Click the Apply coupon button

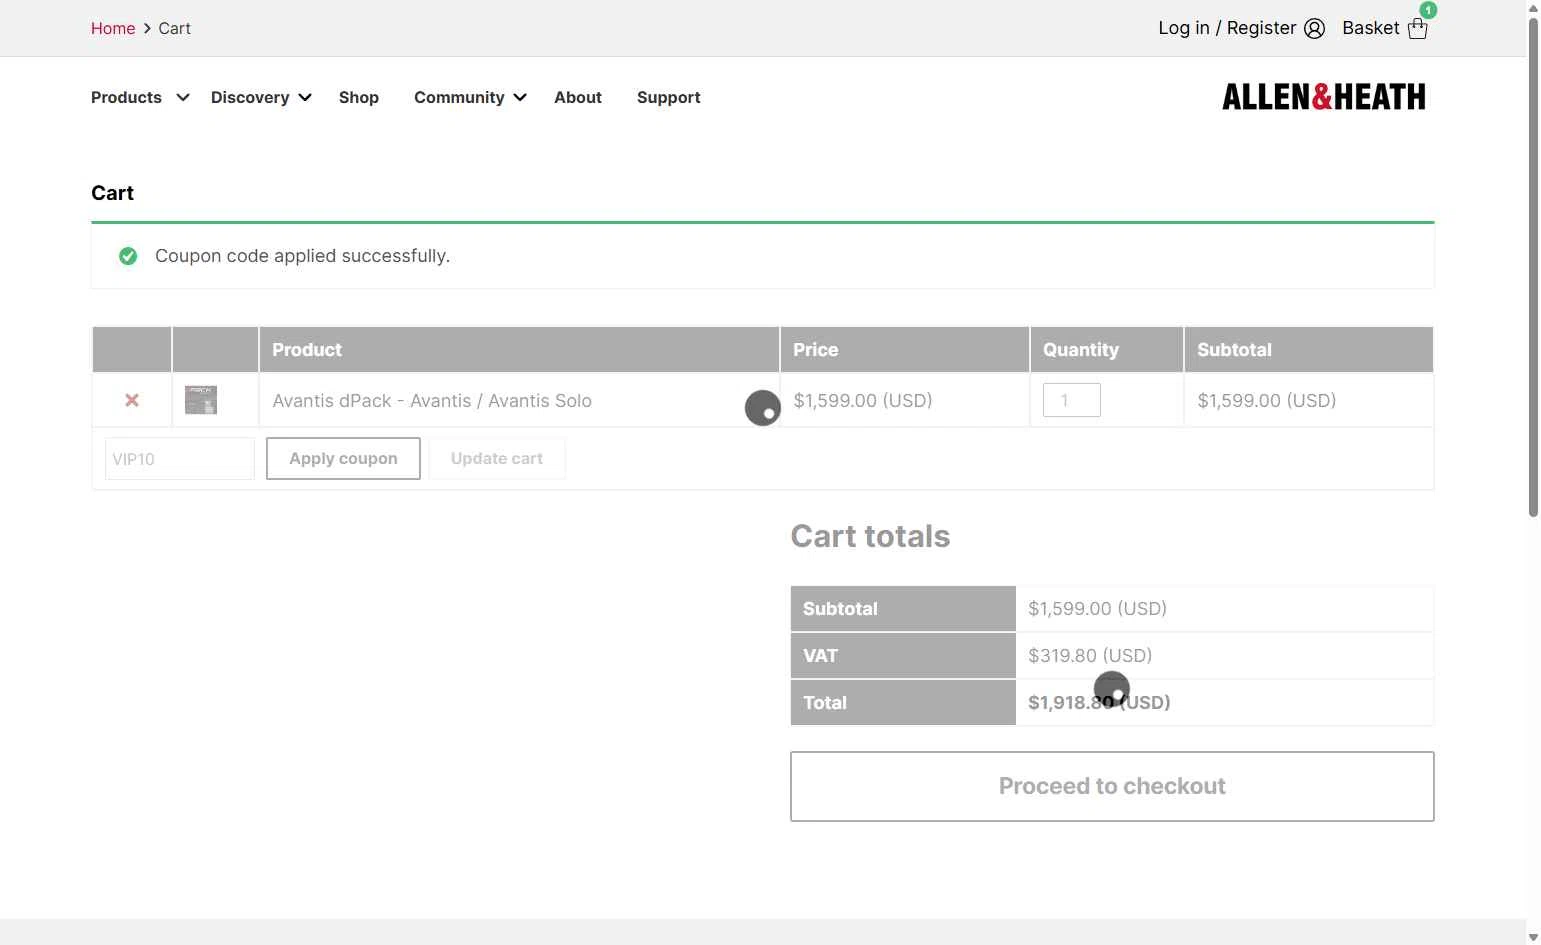(343, 458)
